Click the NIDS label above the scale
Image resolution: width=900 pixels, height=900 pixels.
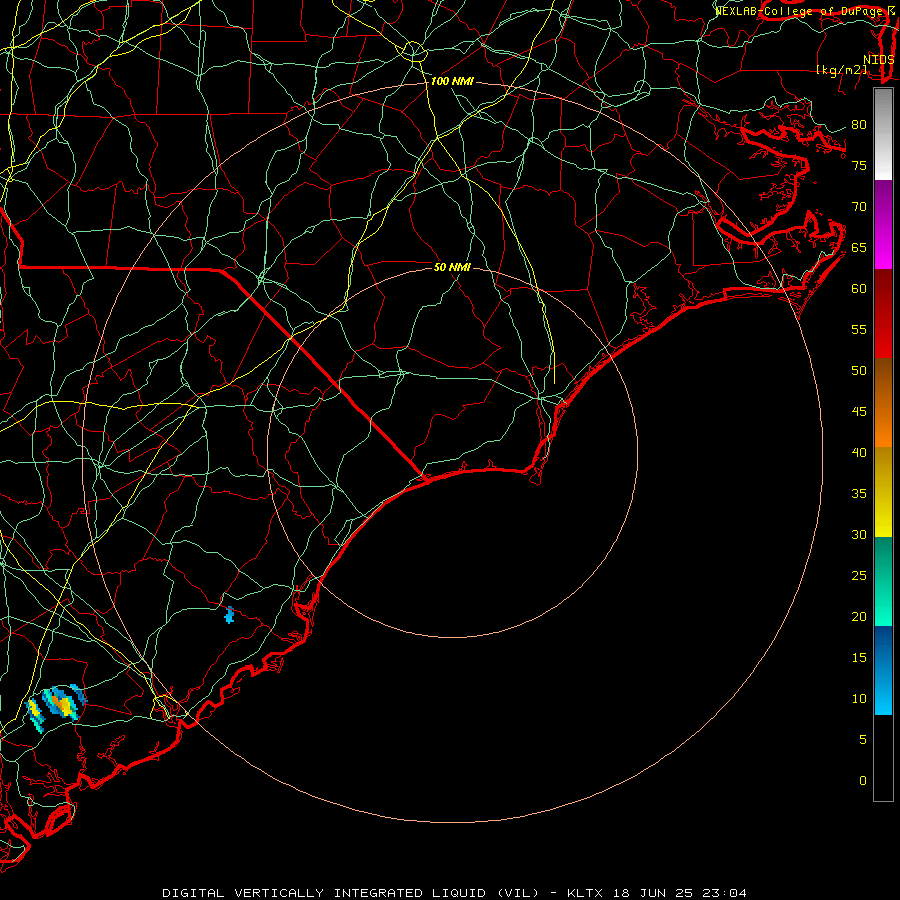[x=878, y=60]
